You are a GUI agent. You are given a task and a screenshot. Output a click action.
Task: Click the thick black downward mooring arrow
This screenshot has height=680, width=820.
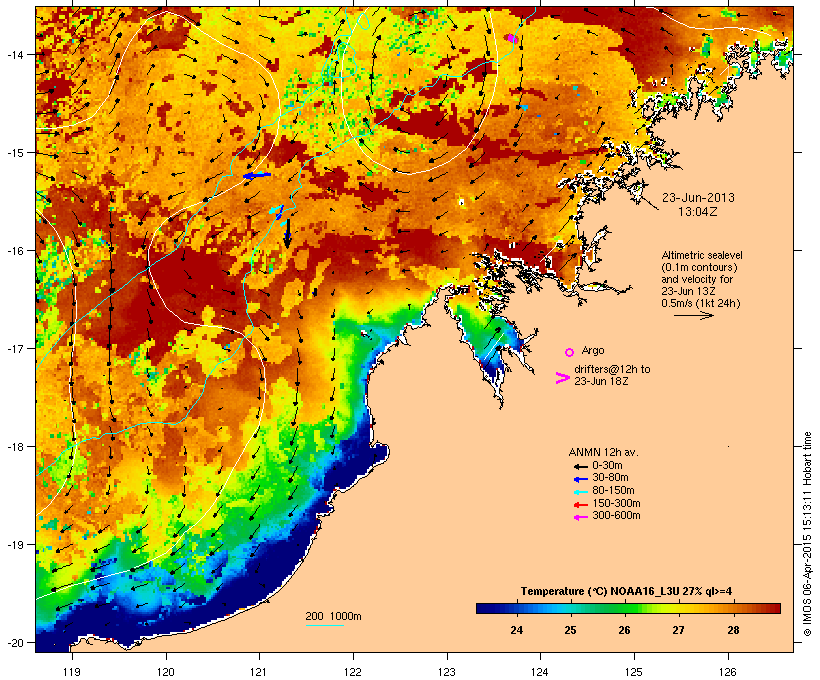coord(287,234)
